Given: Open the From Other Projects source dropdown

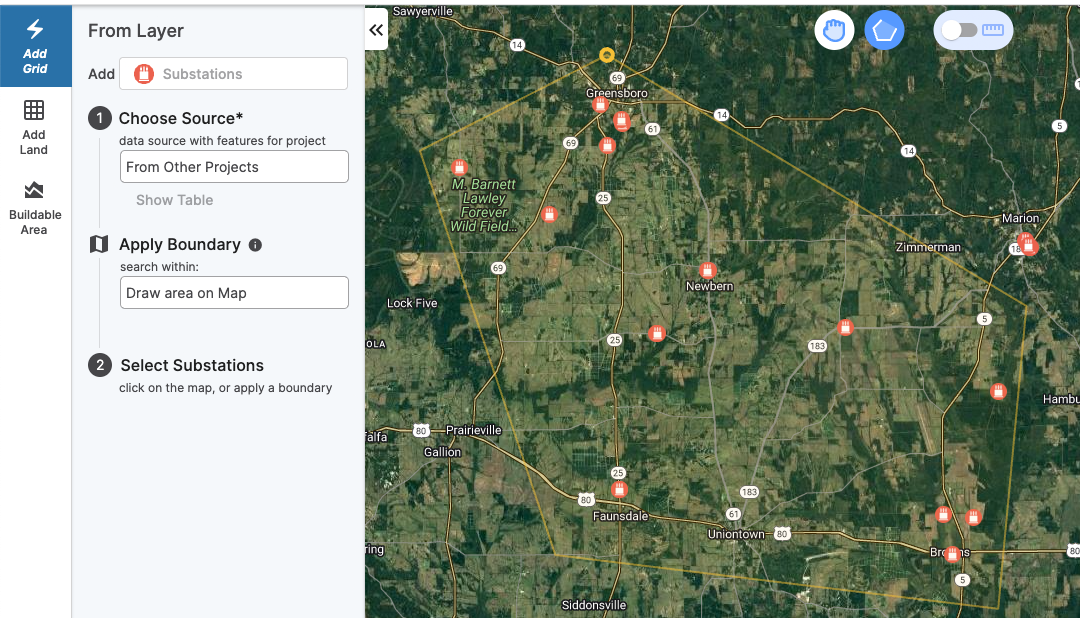Looking at the screenshot, I should coord(234,167).
